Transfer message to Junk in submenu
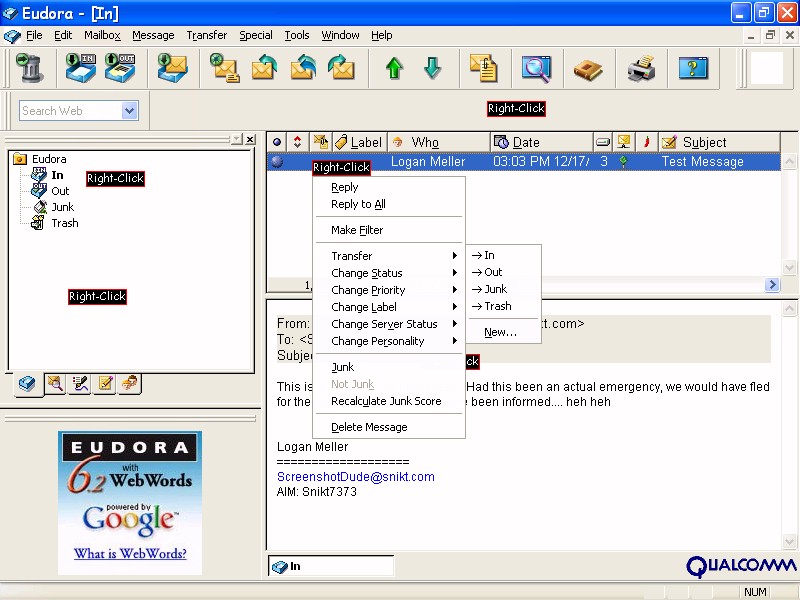Screen dimensions: 800x600 pos(504,289)
